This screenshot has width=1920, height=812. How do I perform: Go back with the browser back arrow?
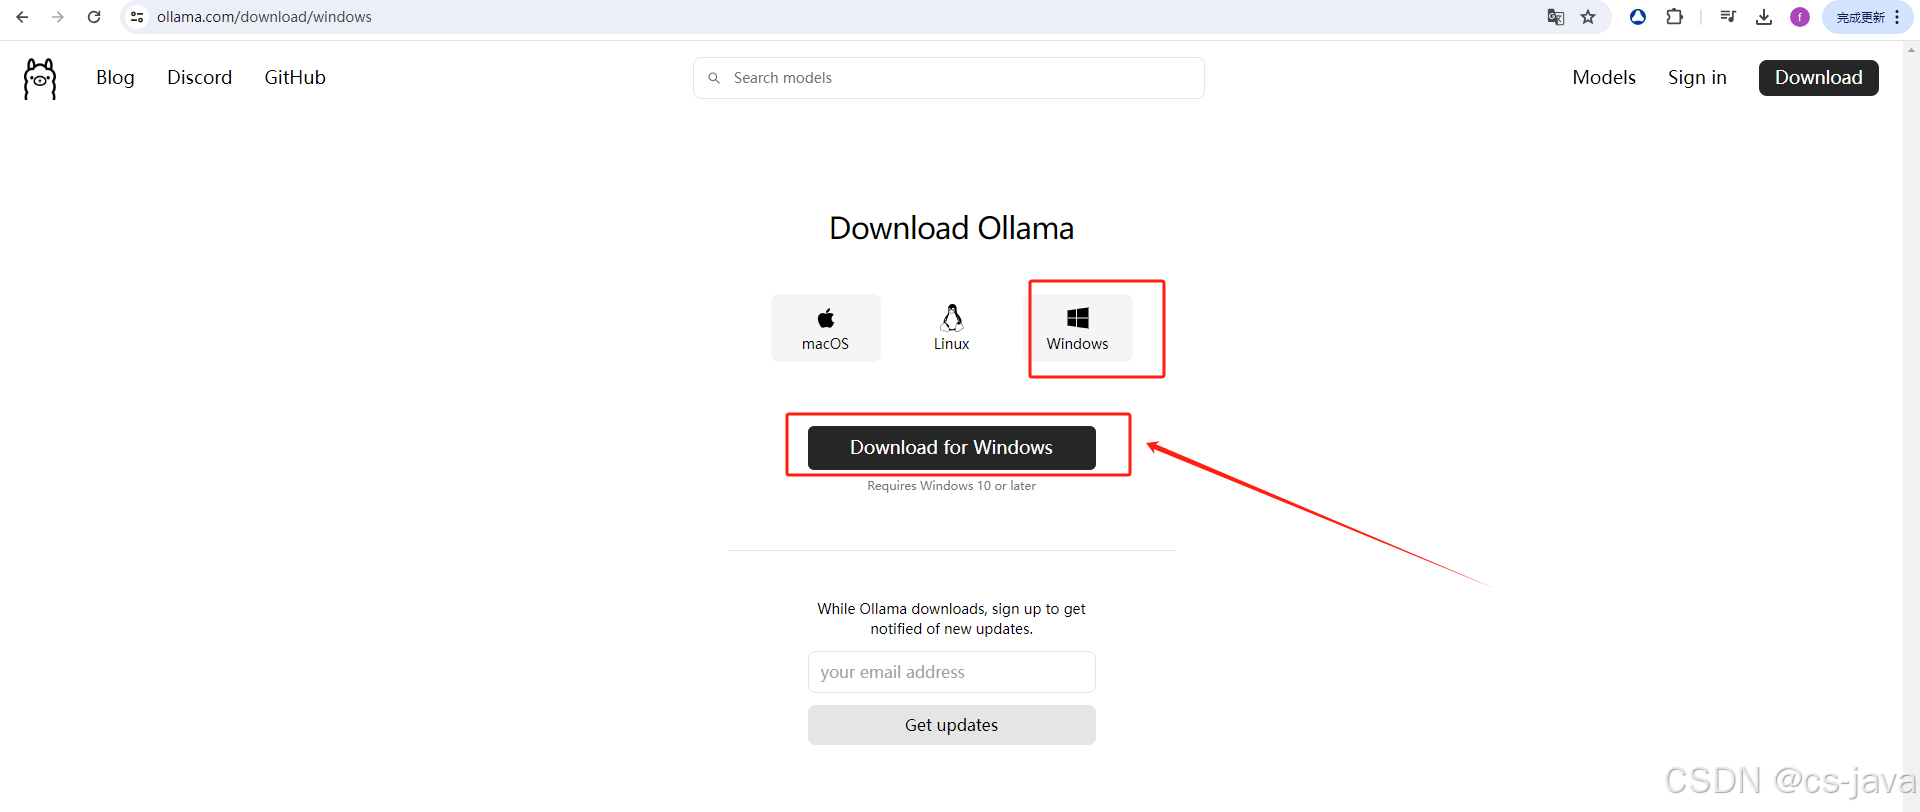22,17
